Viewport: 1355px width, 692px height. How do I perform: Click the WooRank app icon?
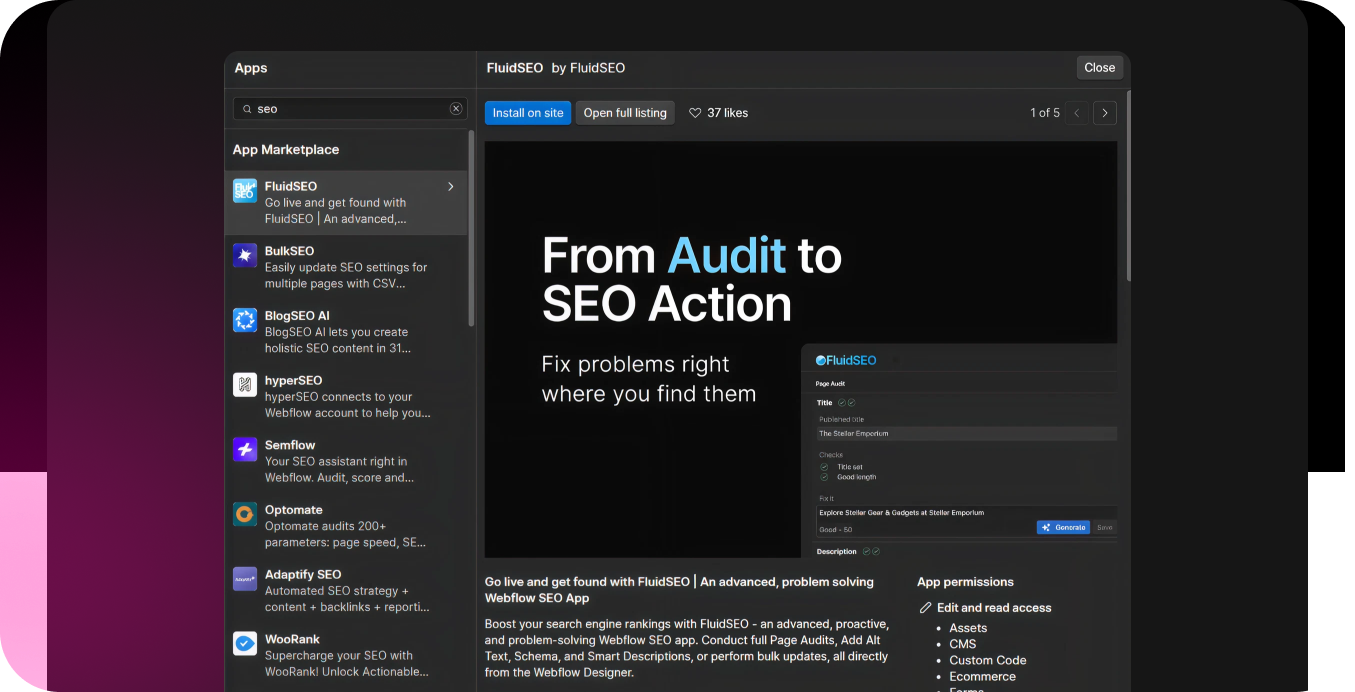[x=245, y=643]
